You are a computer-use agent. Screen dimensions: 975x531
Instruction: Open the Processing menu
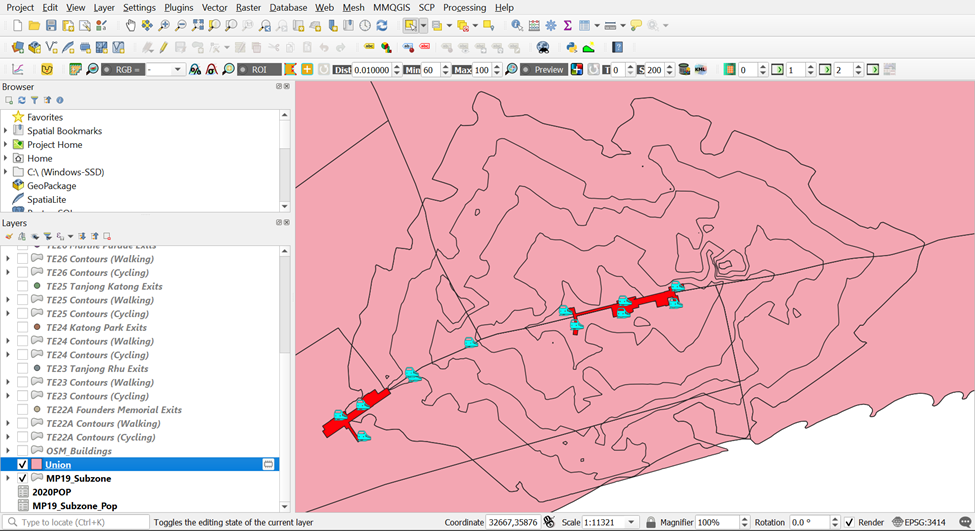tap(464, 7)
